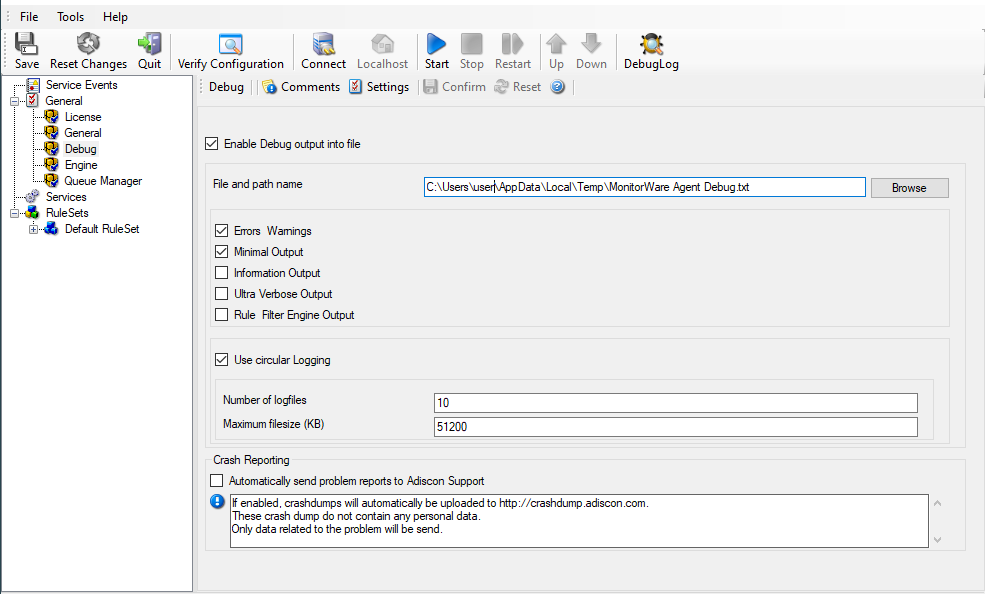Image resolution: width=985 pixels, height=594 pixels.
Task: Click the Save toolbar icon
Action: (27, 45)
